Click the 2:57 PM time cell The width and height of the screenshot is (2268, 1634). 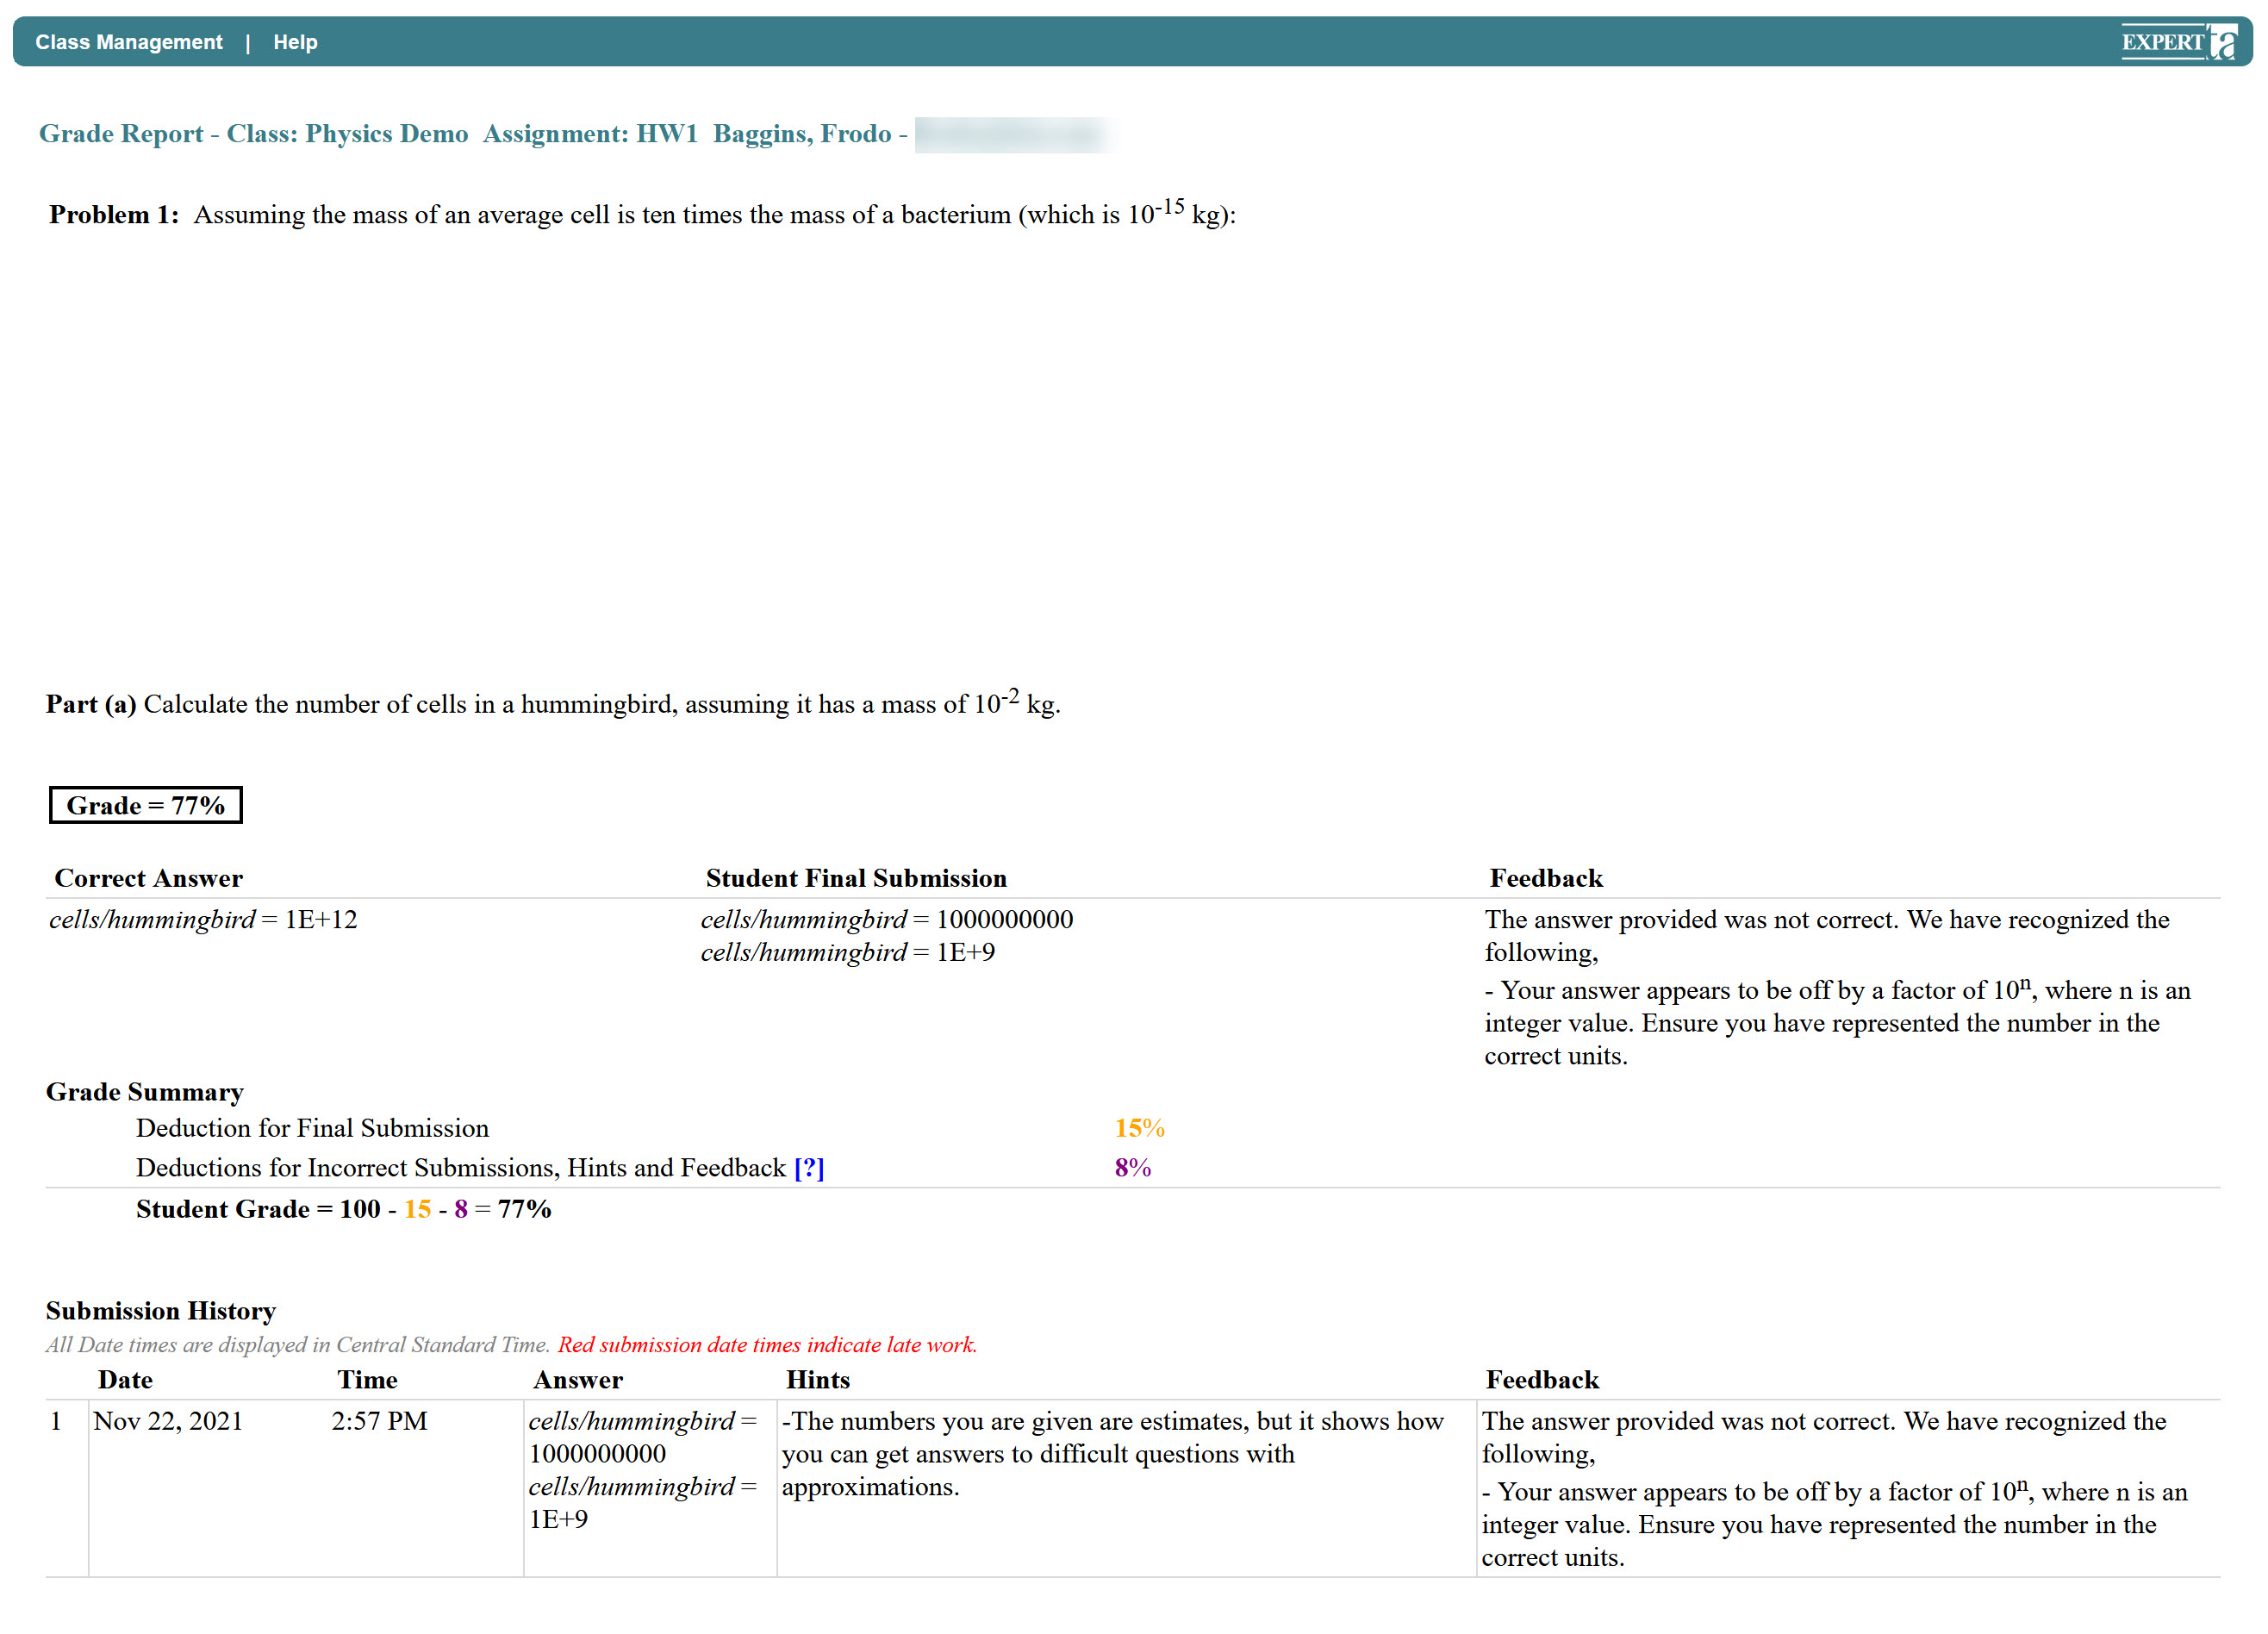pyautogui.click(x=379, y=1421)
